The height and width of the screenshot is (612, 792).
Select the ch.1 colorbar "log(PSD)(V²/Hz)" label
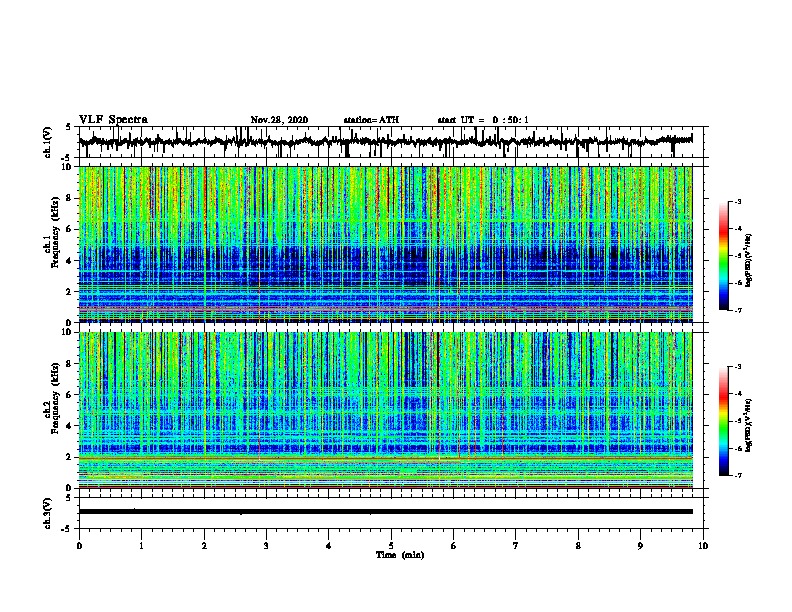click(x=748, y=260)
